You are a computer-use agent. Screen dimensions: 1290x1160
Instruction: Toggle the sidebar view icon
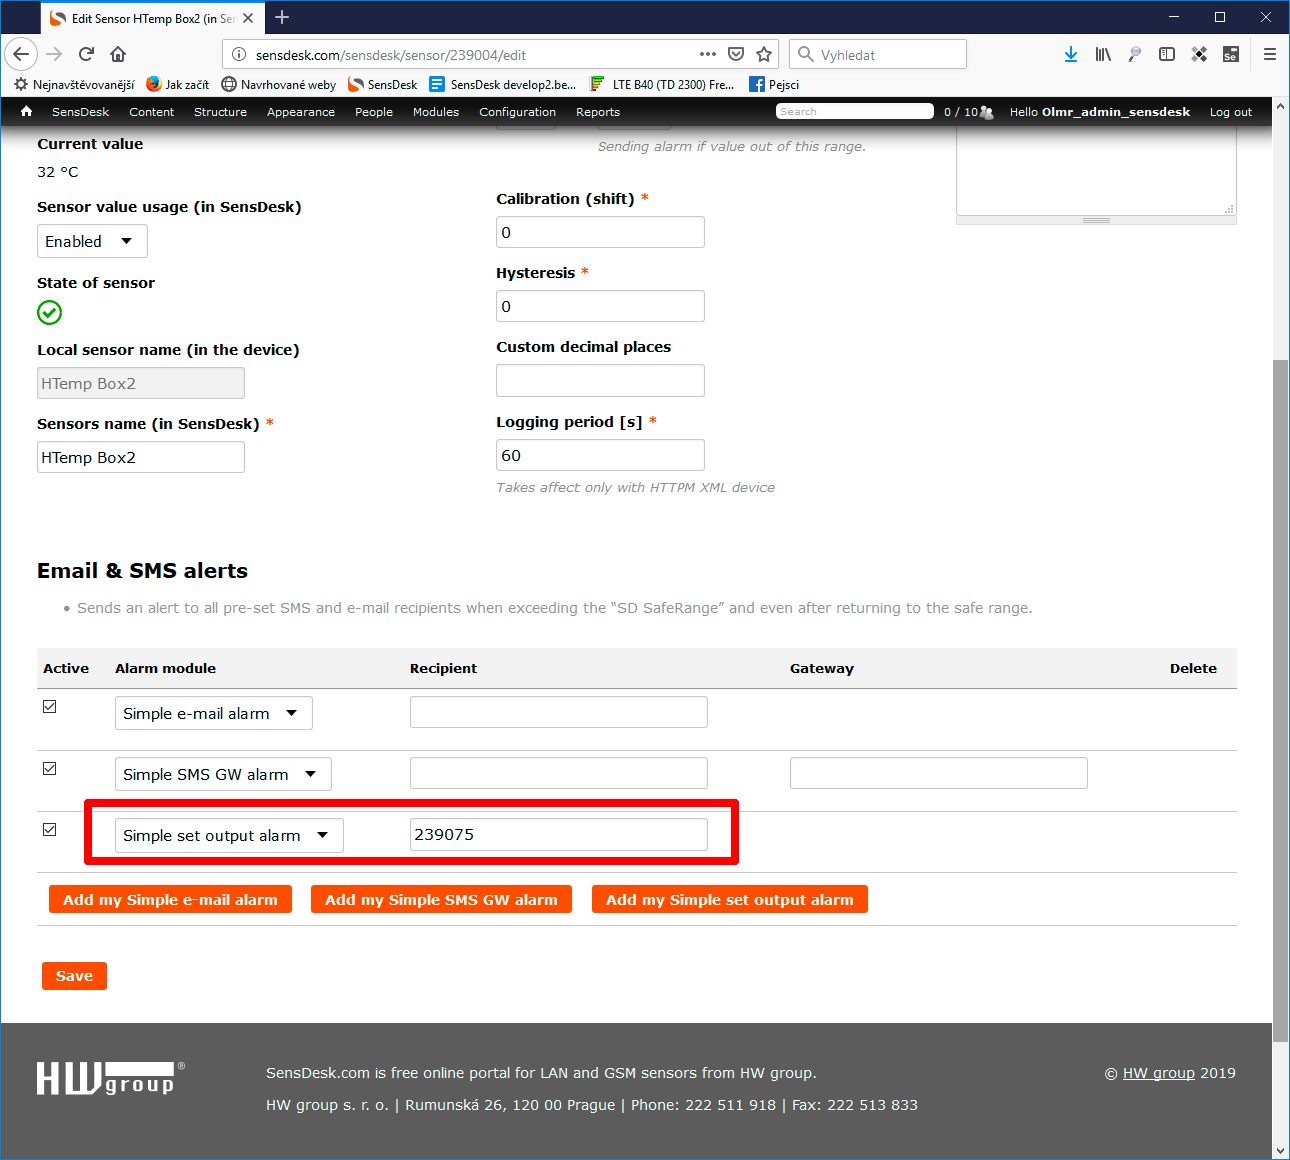point(1167,54)
